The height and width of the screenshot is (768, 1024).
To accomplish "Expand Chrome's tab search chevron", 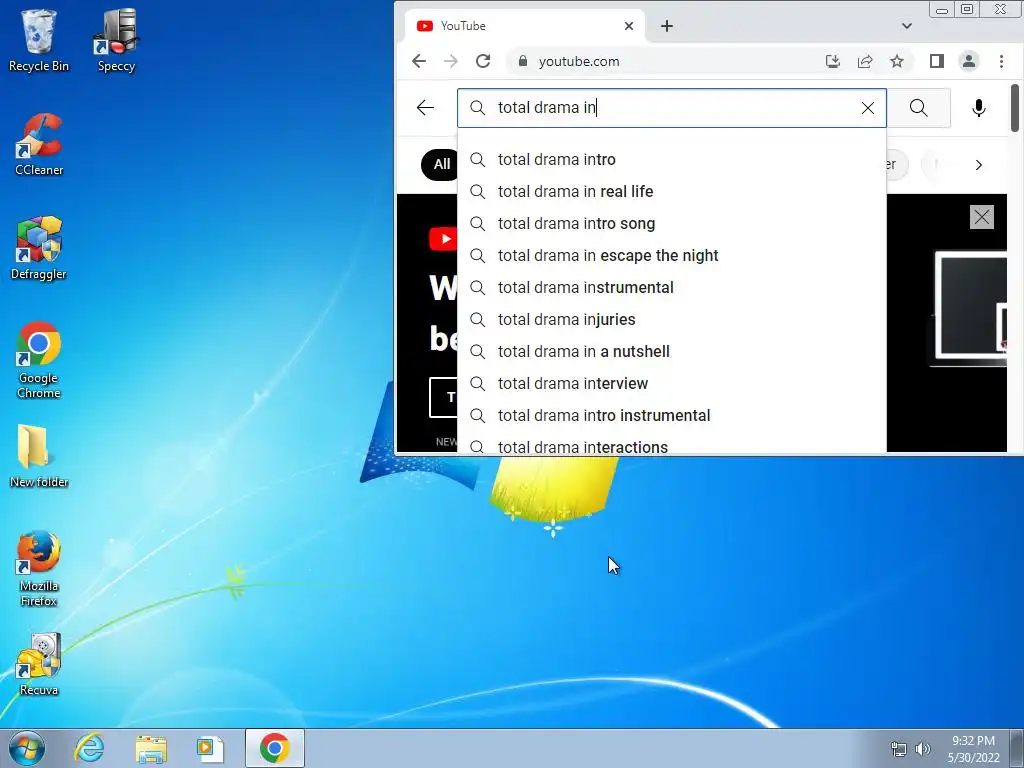I will (906, 26).
